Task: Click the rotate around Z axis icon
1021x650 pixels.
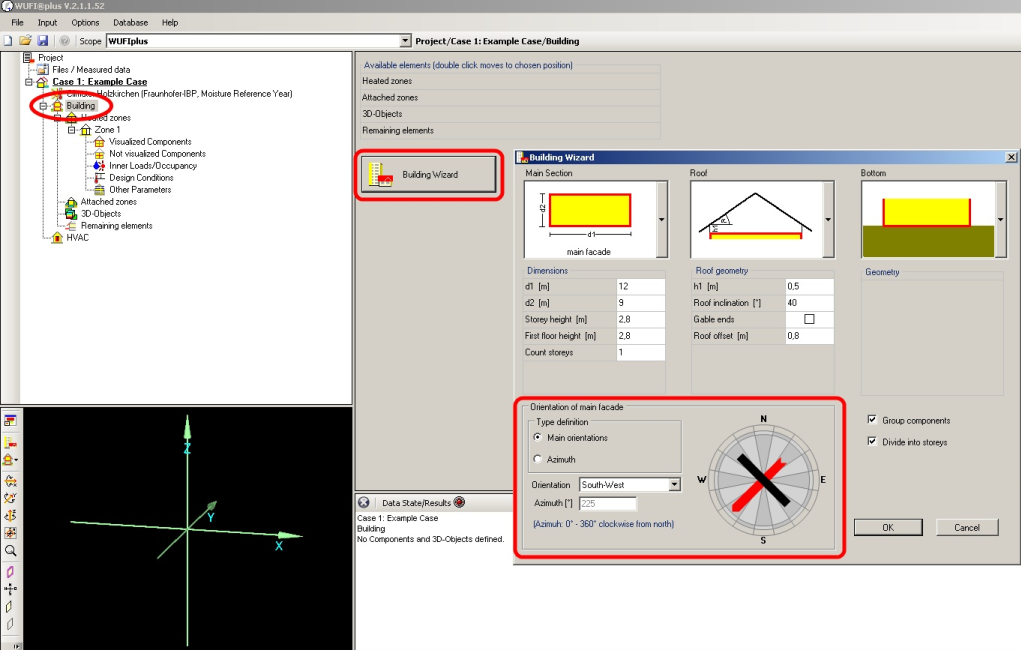Action: tap(10, 515)
